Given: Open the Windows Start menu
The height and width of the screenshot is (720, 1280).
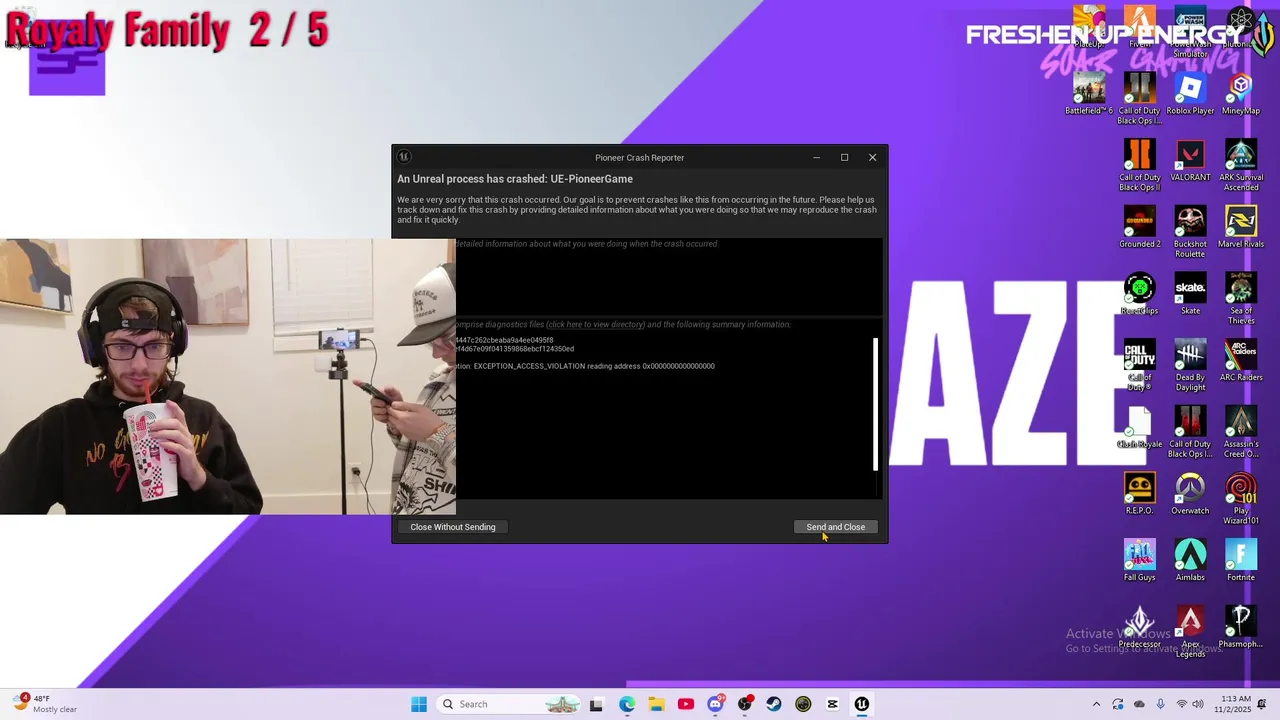Looking at the screenshot, I should (x=419, y=704).
